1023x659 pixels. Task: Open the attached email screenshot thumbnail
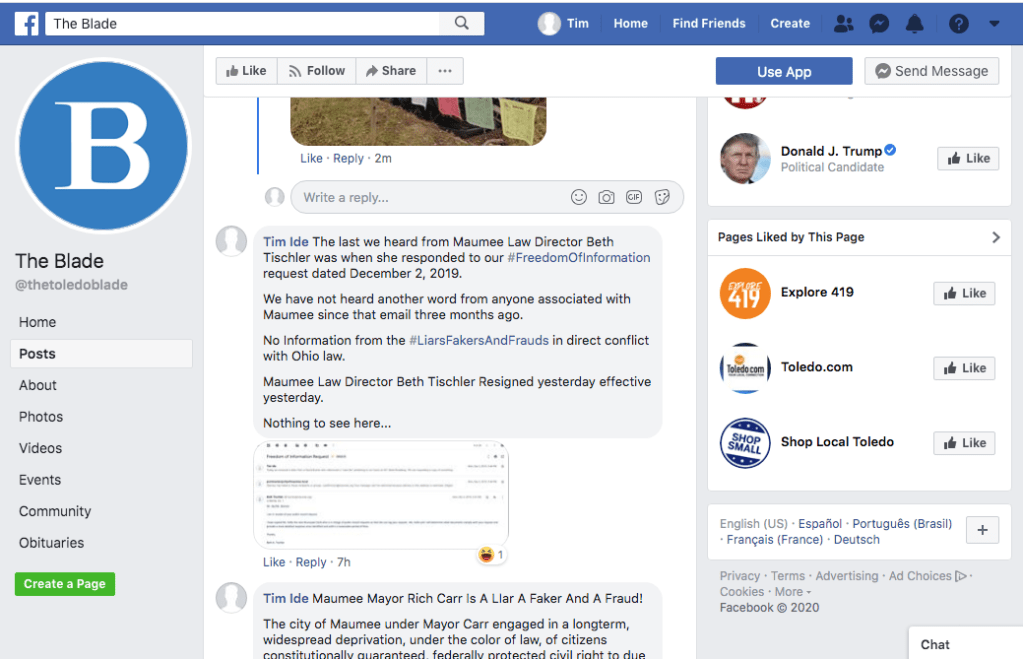pos(381,494)
